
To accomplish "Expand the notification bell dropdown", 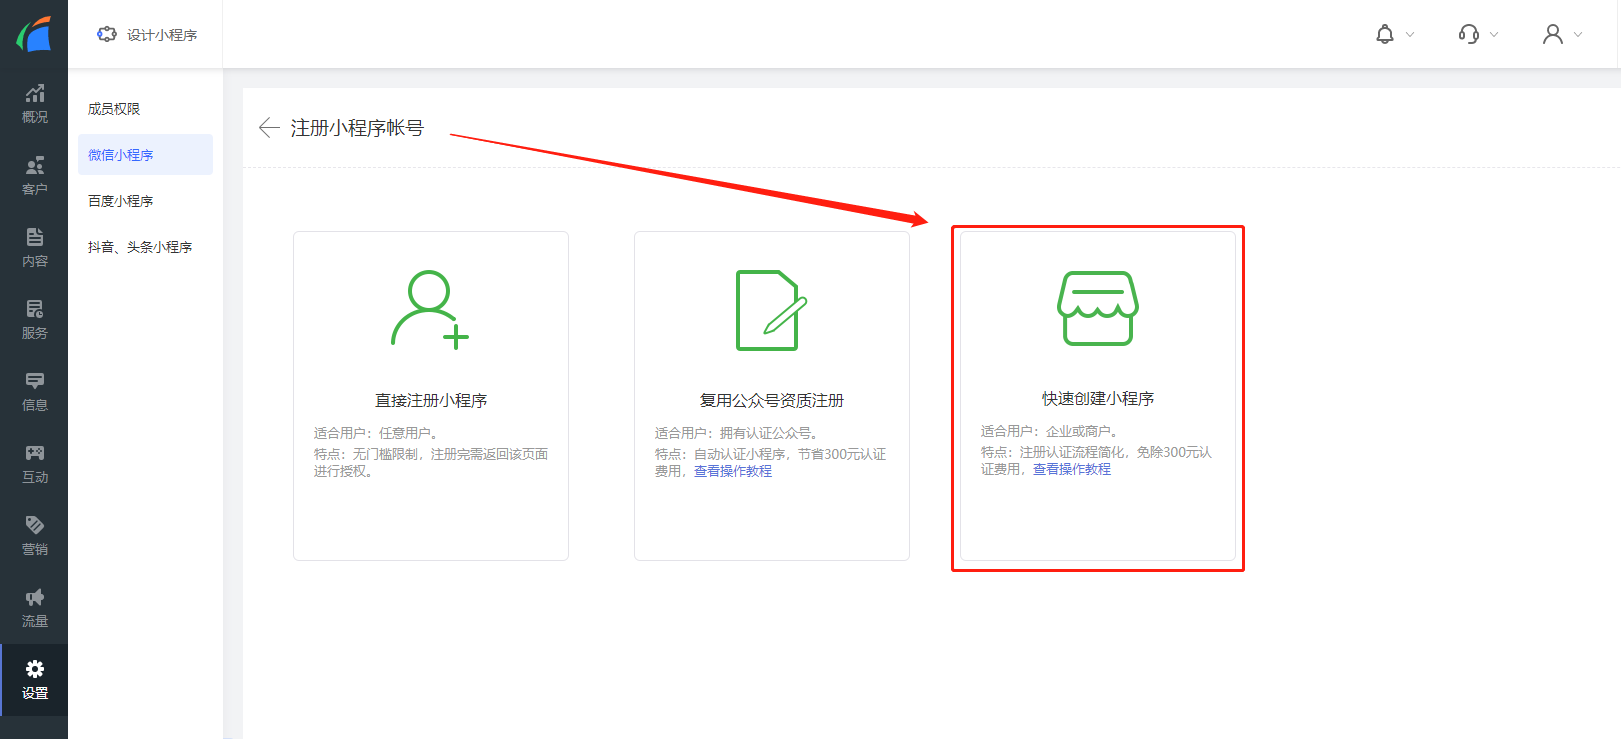I will tap(1394, 35).
